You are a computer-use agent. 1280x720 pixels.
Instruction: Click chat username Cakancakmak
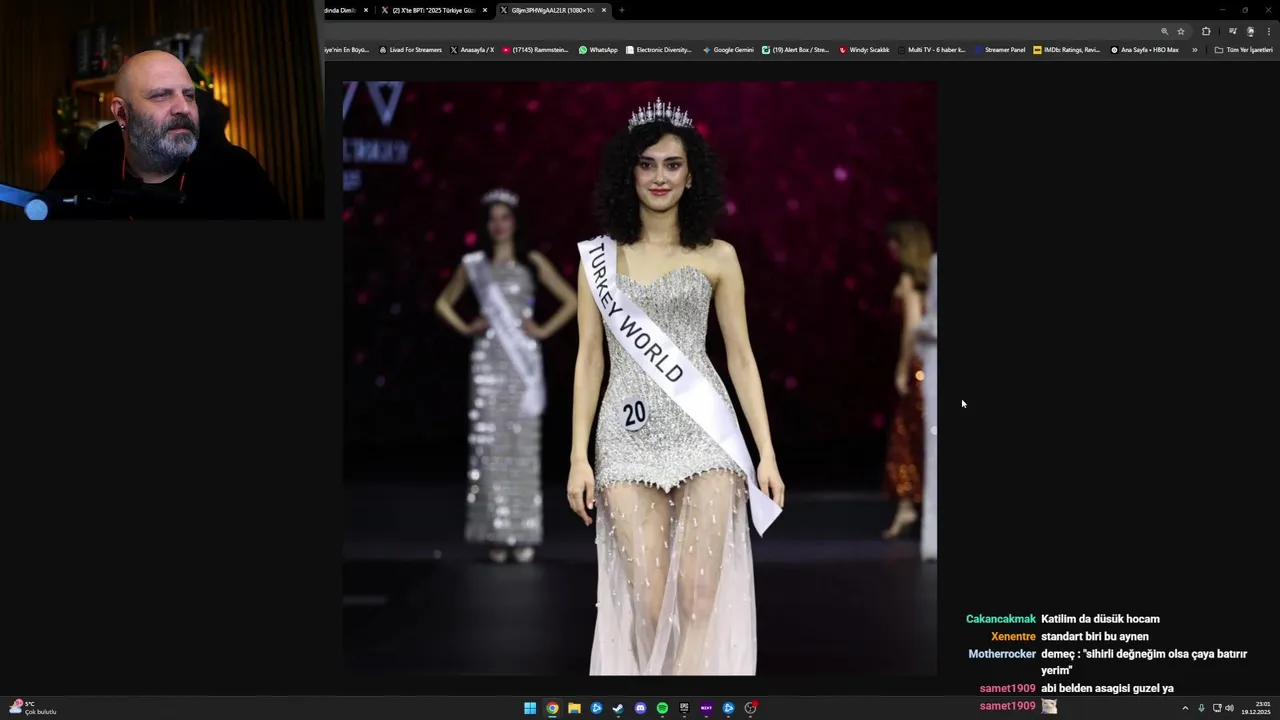pos(1001,619)
